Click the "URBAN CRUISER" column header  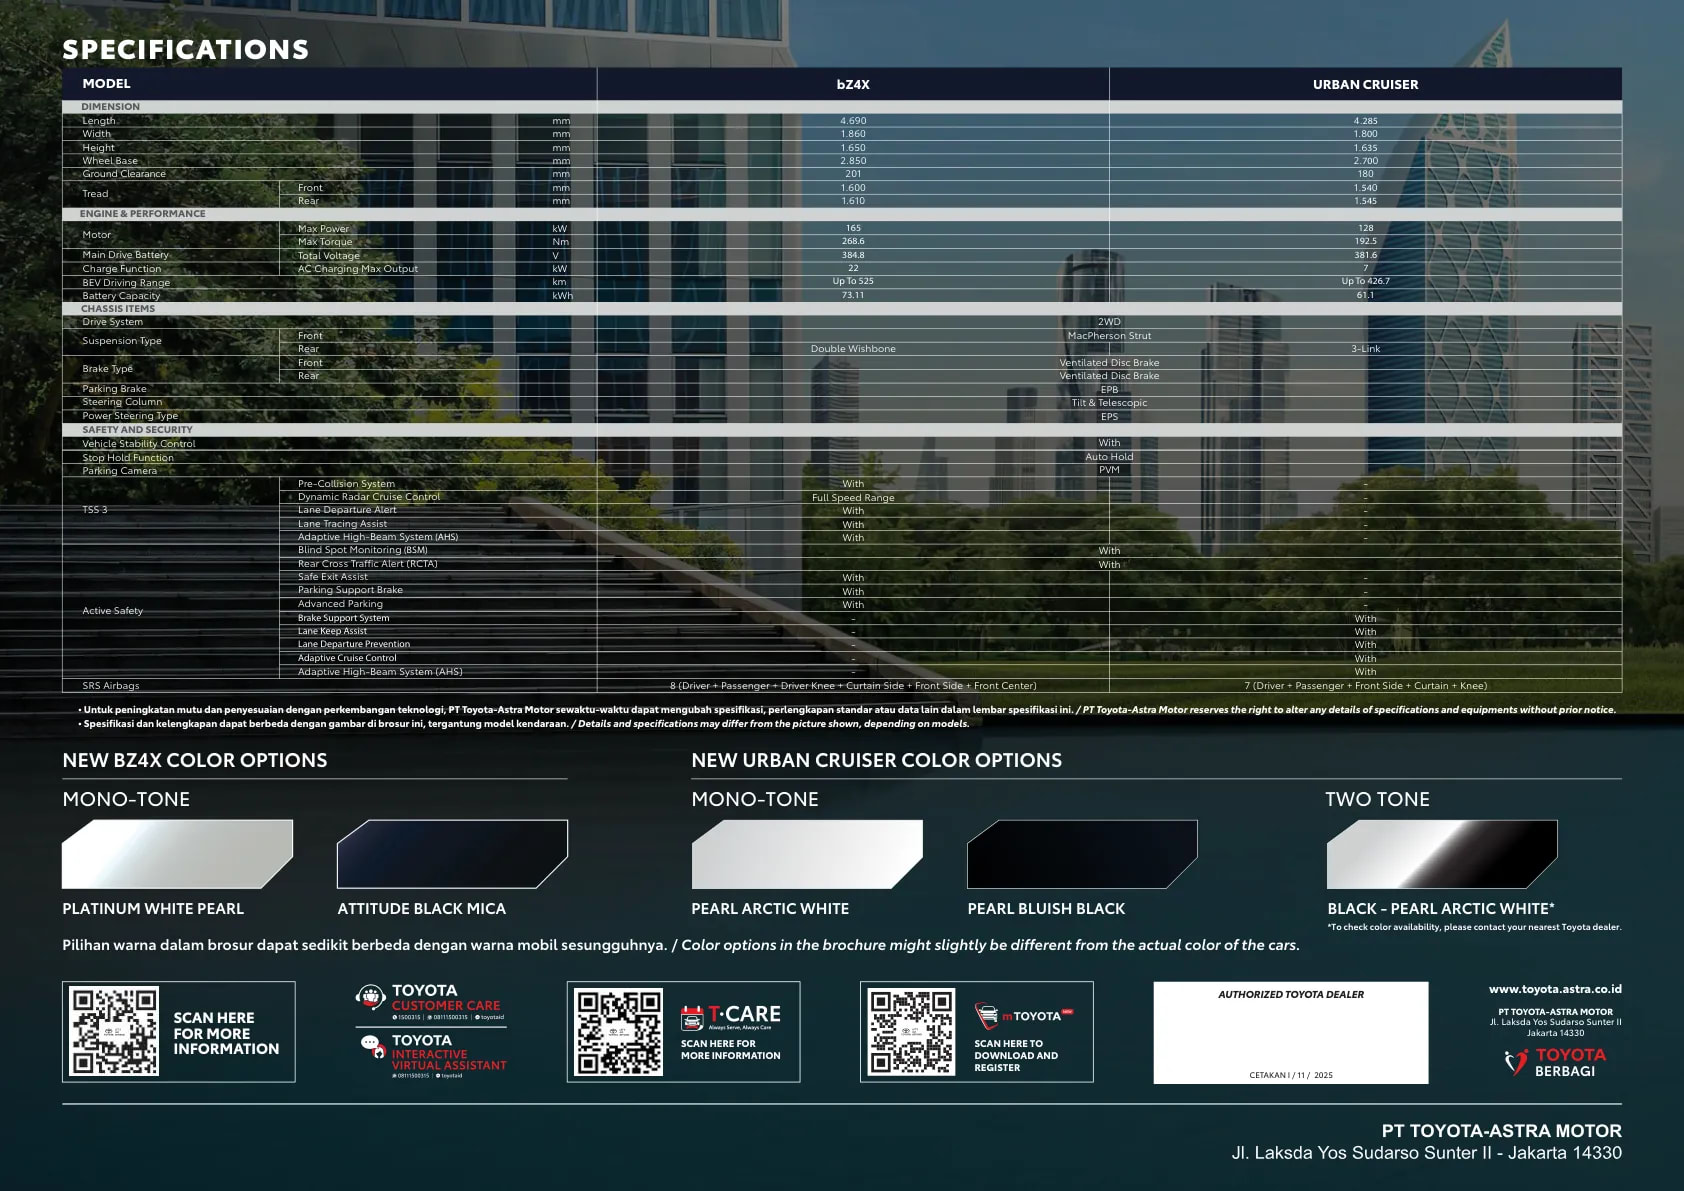(x=1365, y=84)
